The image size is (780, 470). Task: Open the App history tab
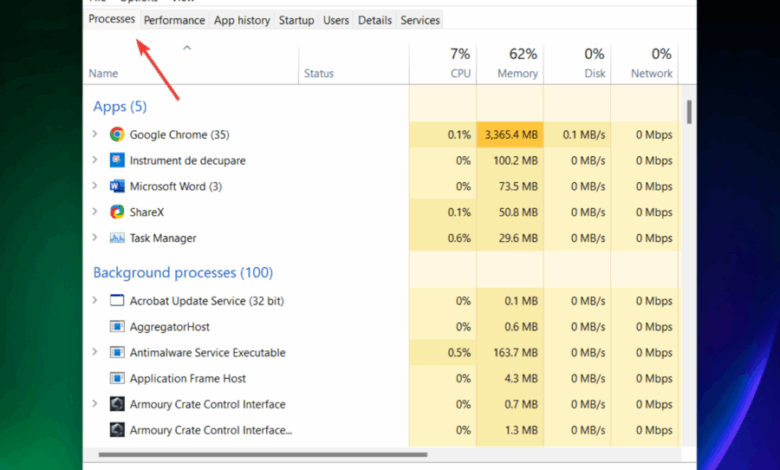click(x=242, y=20)
